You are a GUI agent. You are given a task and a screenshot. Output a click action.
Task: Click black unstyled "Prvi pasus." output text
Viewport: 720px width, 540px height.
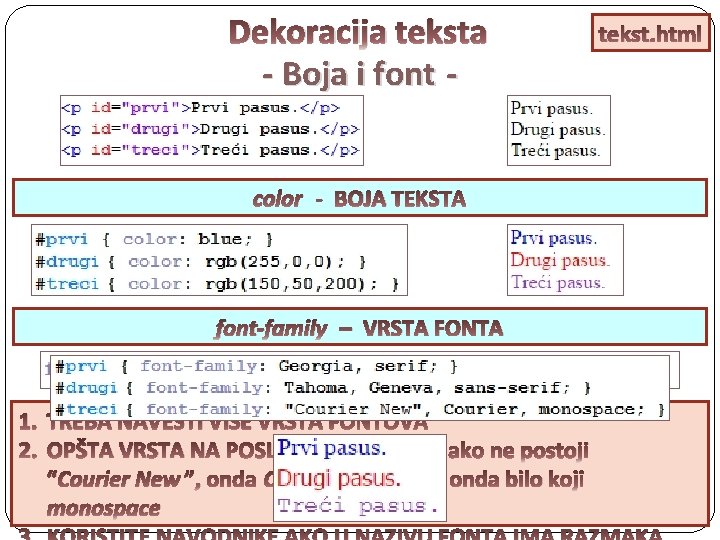pos(551,108)
